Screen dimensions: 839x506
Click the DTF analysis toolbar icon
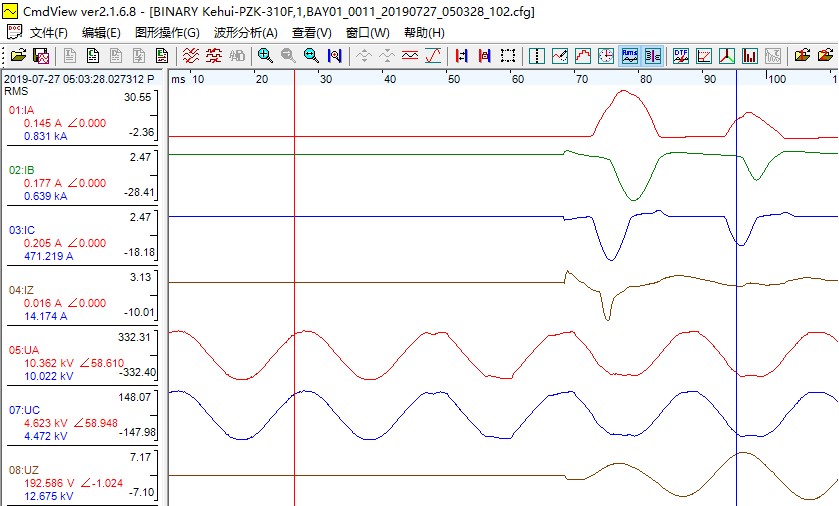point(681,56)
